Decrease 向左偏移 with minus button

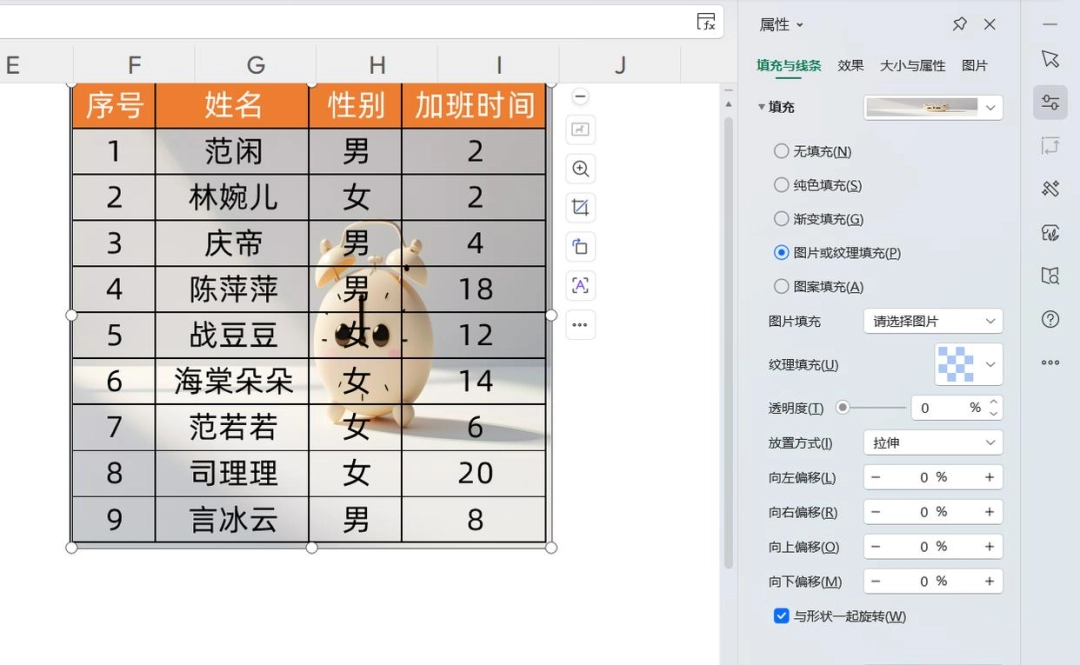click(875, 477)
